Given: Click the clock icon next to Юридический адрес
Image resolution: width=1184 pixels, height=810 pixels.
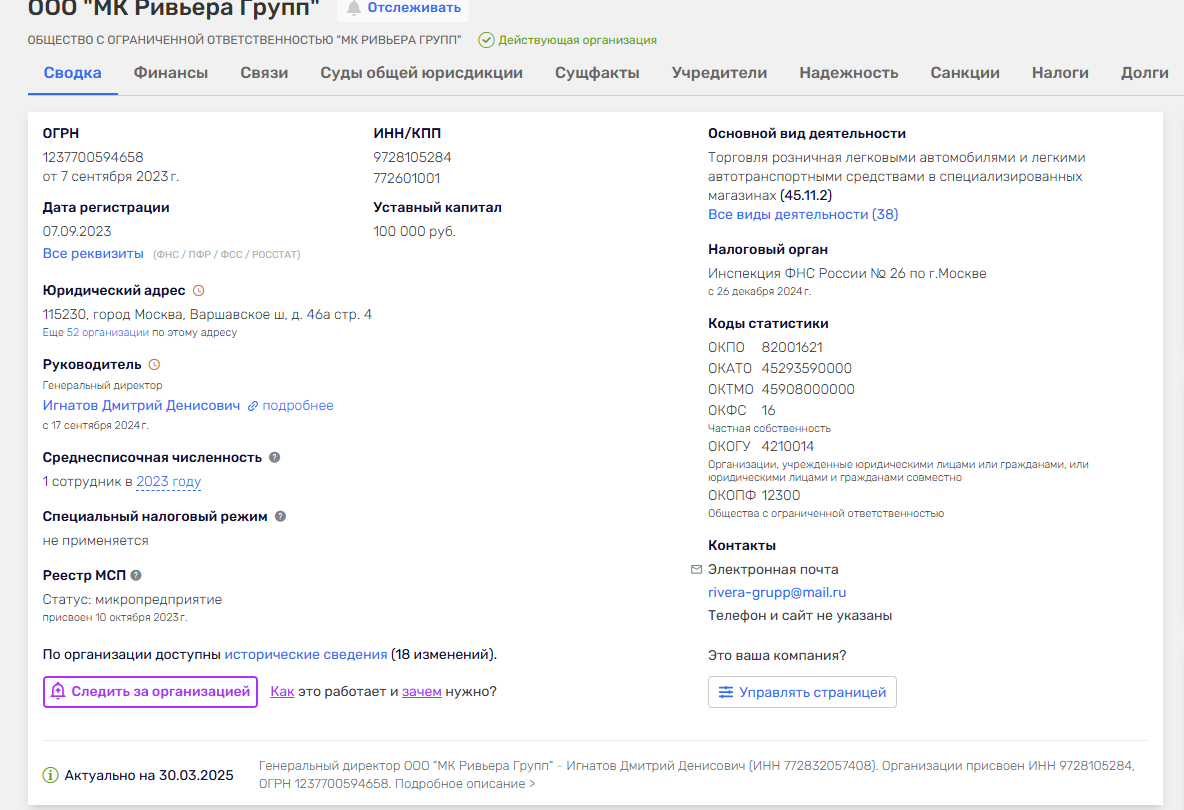Looking at the screenshot, I should pyautogui.click(x=199, y=291).
